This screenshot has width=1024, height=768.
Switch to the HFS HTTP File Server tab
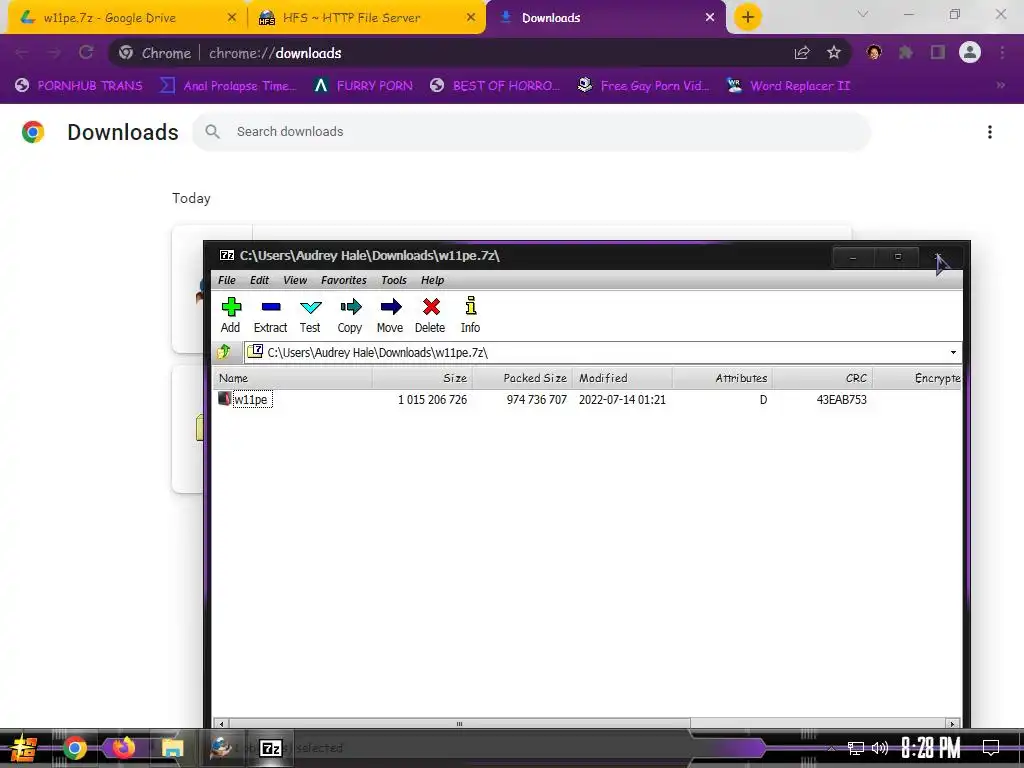coord(366,18)
